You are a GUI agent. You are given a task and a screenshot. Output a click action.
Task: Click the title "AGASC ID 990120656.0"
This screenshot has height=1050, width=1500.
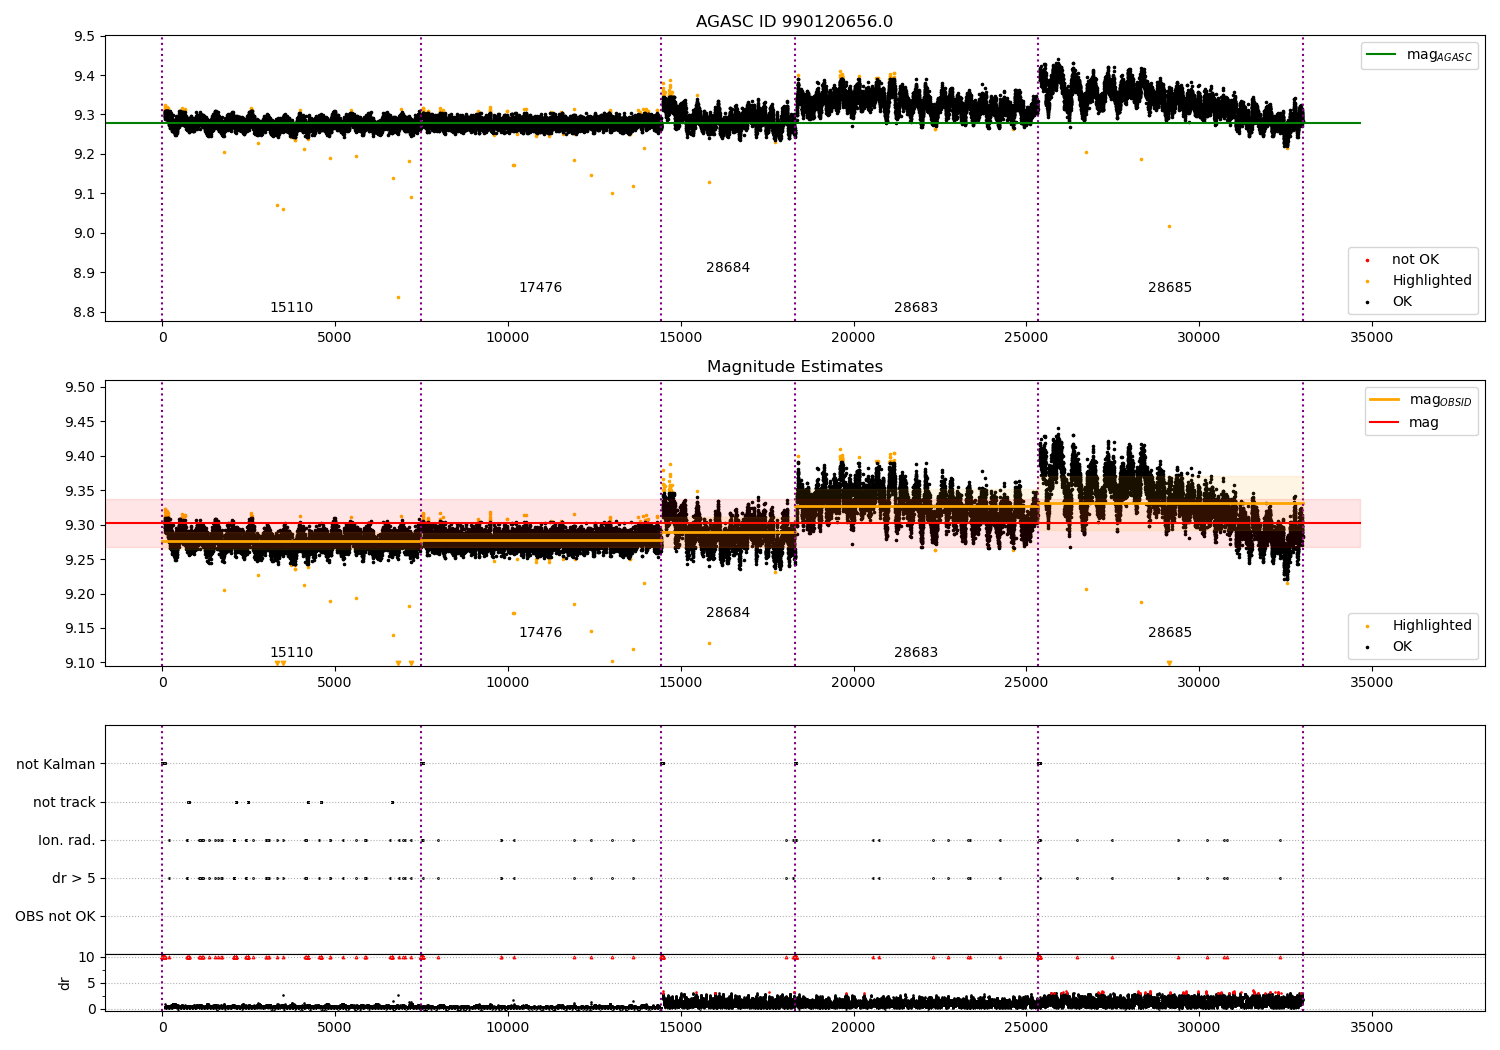pos(794,22)
